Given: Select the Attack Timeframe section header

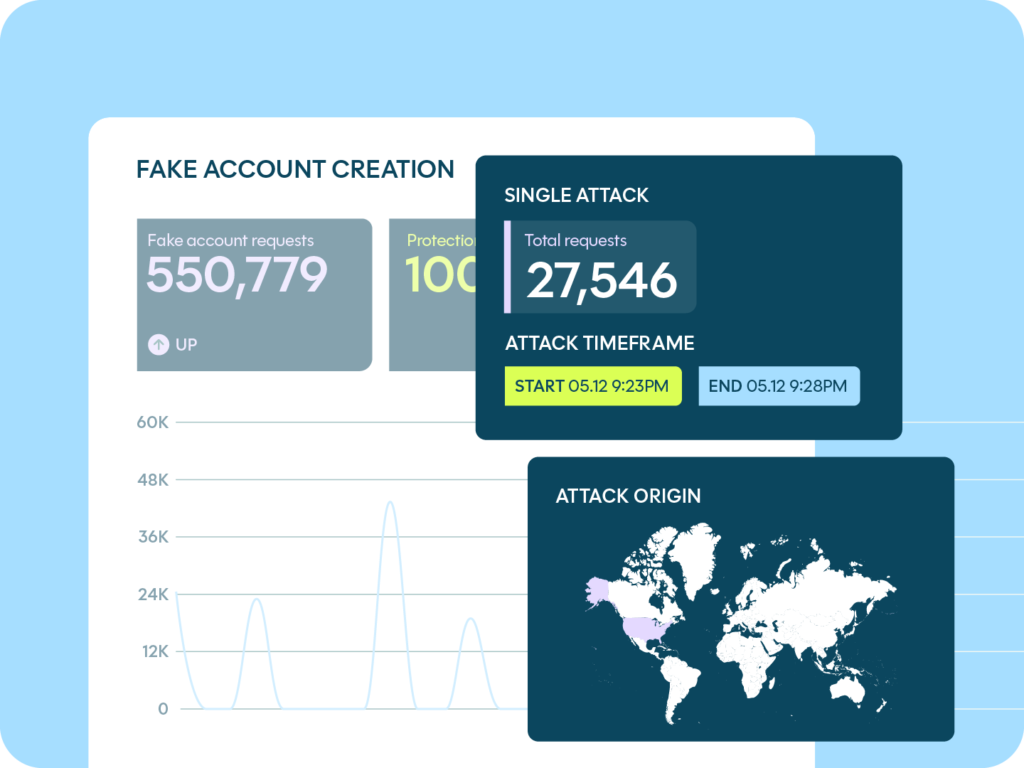Looking at the screenshot, I should (x=601, y=343).
